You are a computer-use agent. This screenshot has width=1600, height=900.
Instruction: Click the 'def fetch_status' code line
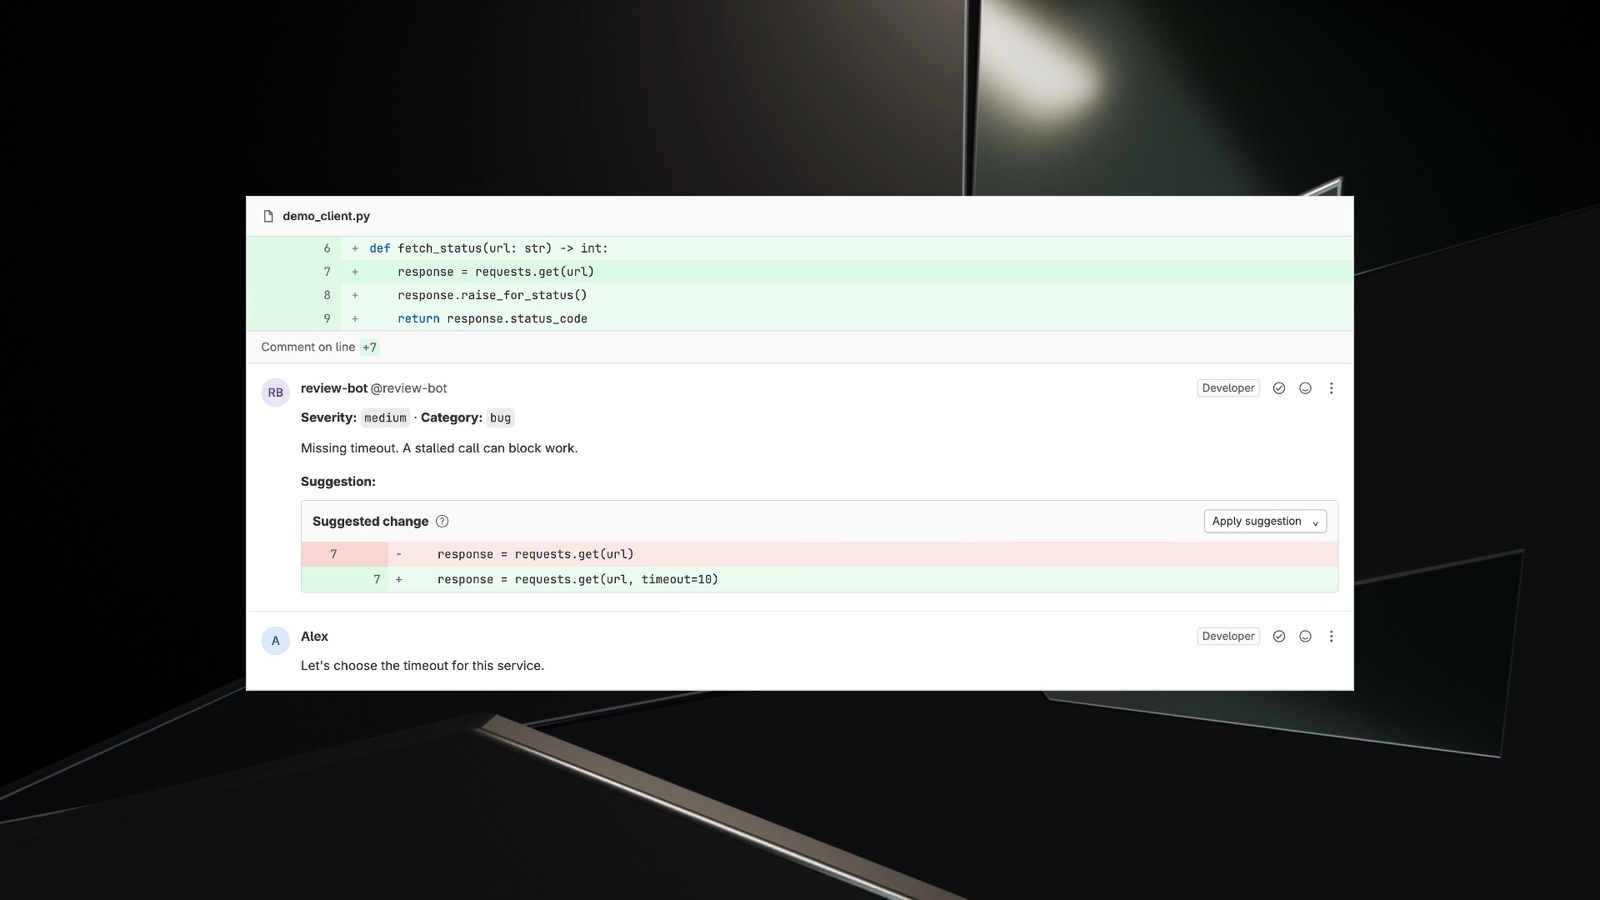tap(799, 248)
